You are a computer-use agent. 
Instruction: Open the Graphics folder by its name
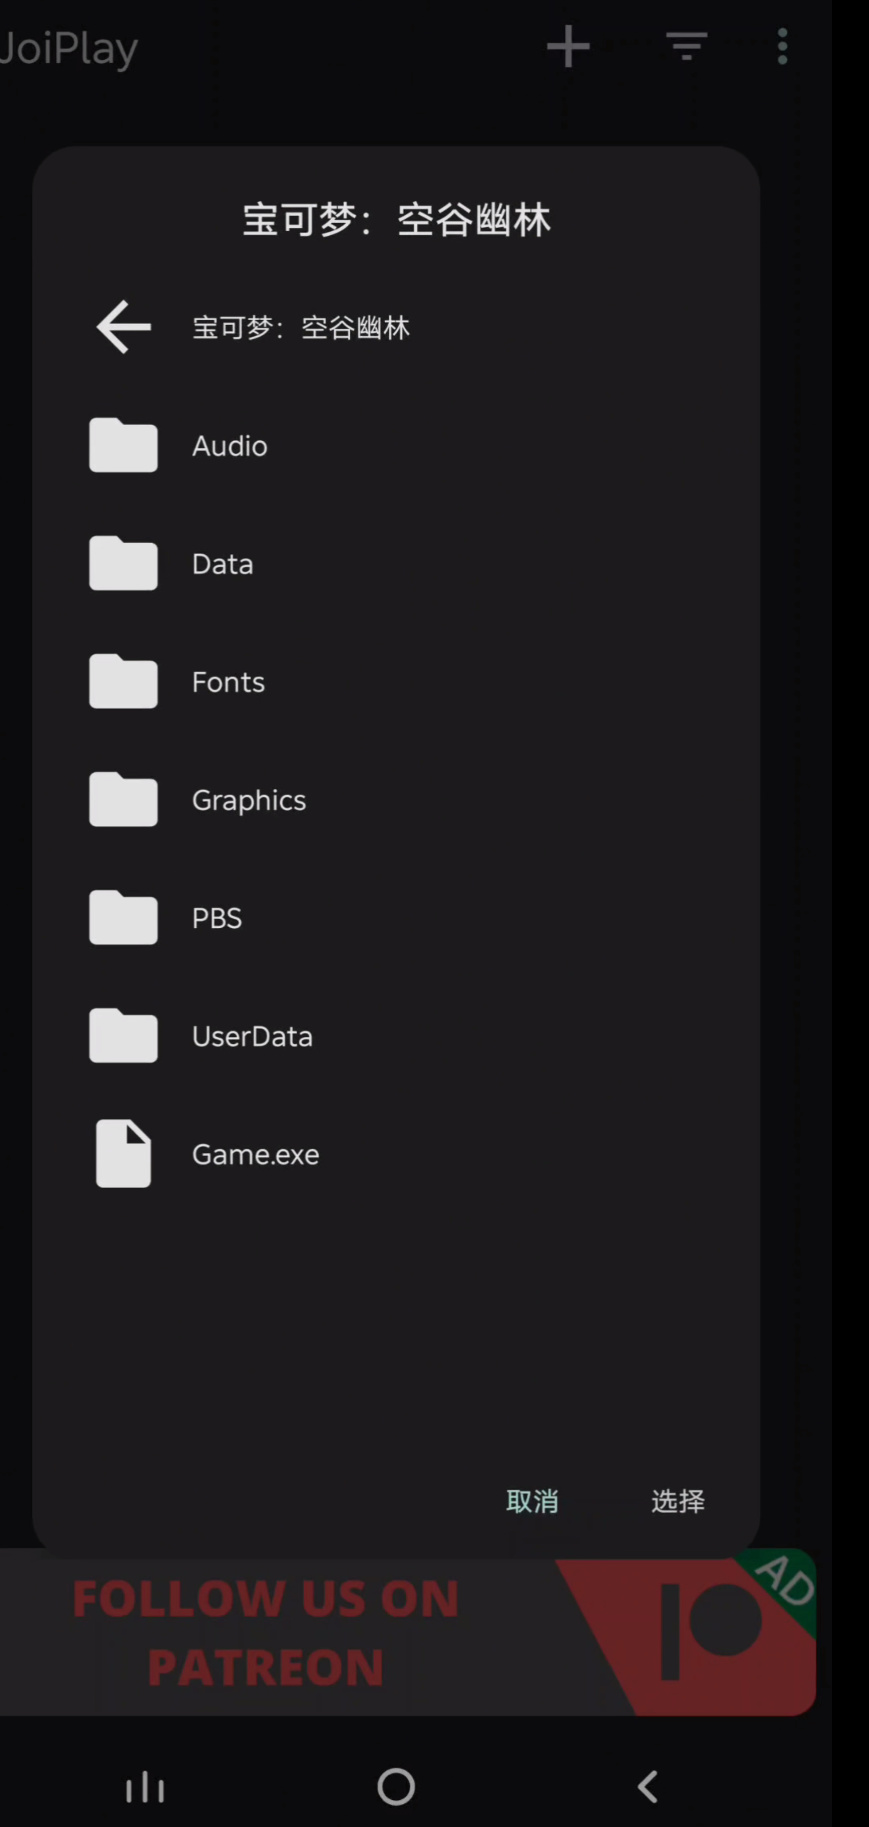click(249, 800)
